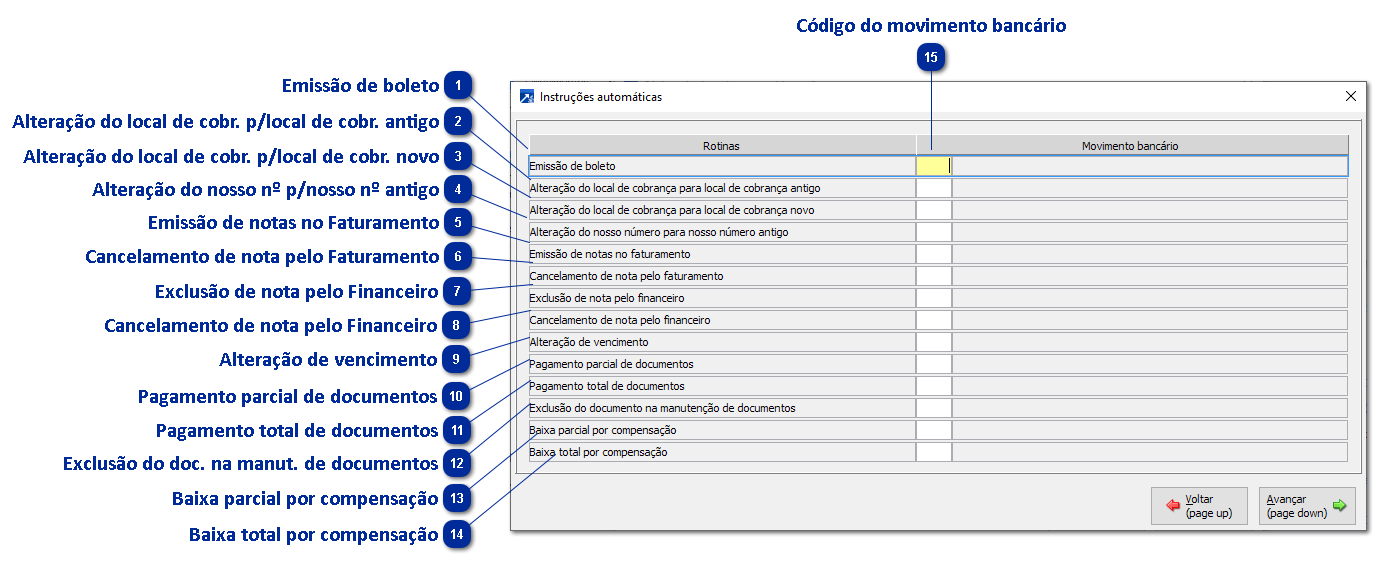Click the yellow code field for Emissão de boleto
The height and width of the screenshot is (563, 1390).
coord(933,166)
